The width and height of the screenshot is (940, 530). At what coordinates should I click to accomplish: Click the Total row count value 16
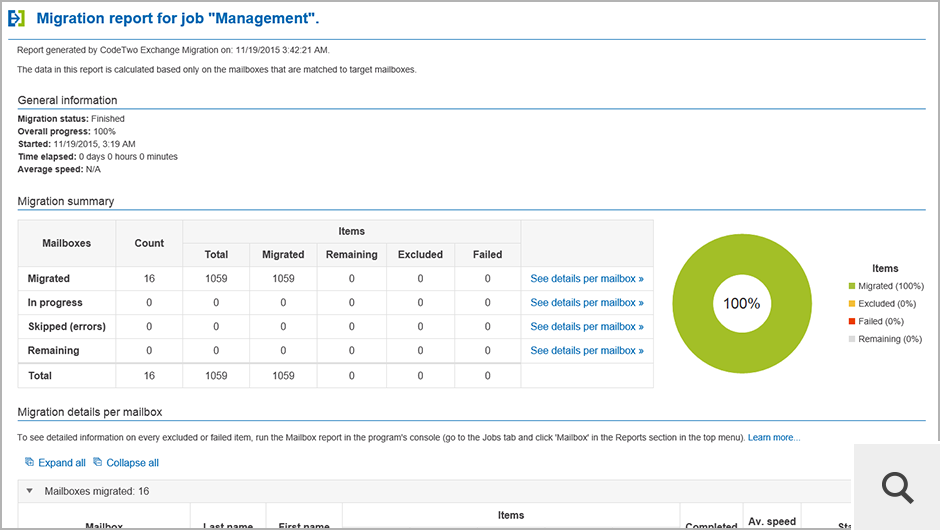coord(149,376)
